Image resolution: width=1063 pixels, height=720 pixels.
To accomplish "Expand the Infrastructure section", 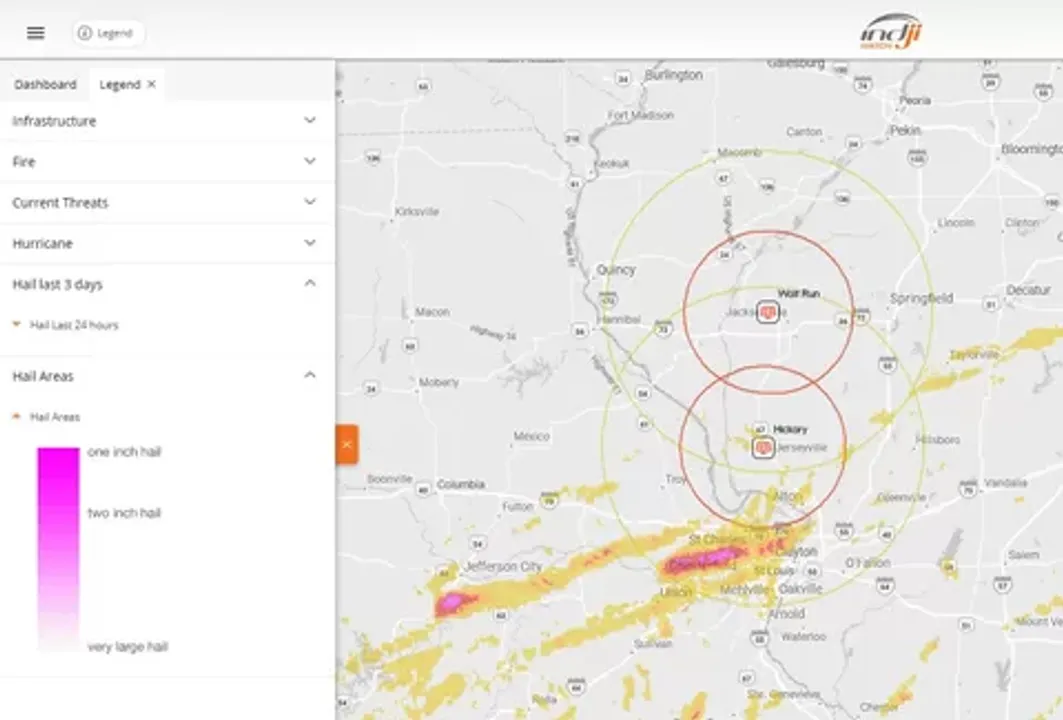I will click(x=310, y=120).
